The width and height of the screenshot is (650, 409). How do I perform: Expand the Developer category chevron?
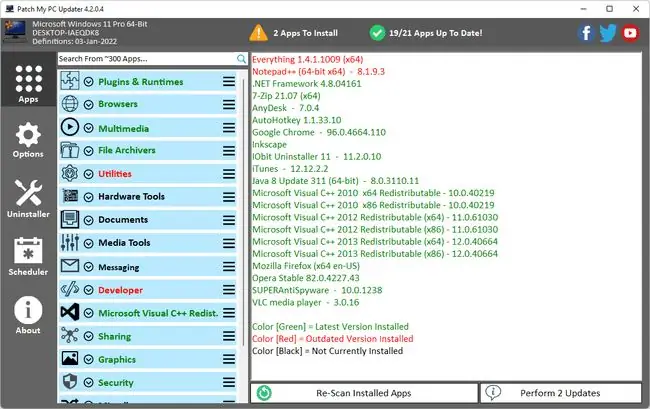[x=88, y=290]
